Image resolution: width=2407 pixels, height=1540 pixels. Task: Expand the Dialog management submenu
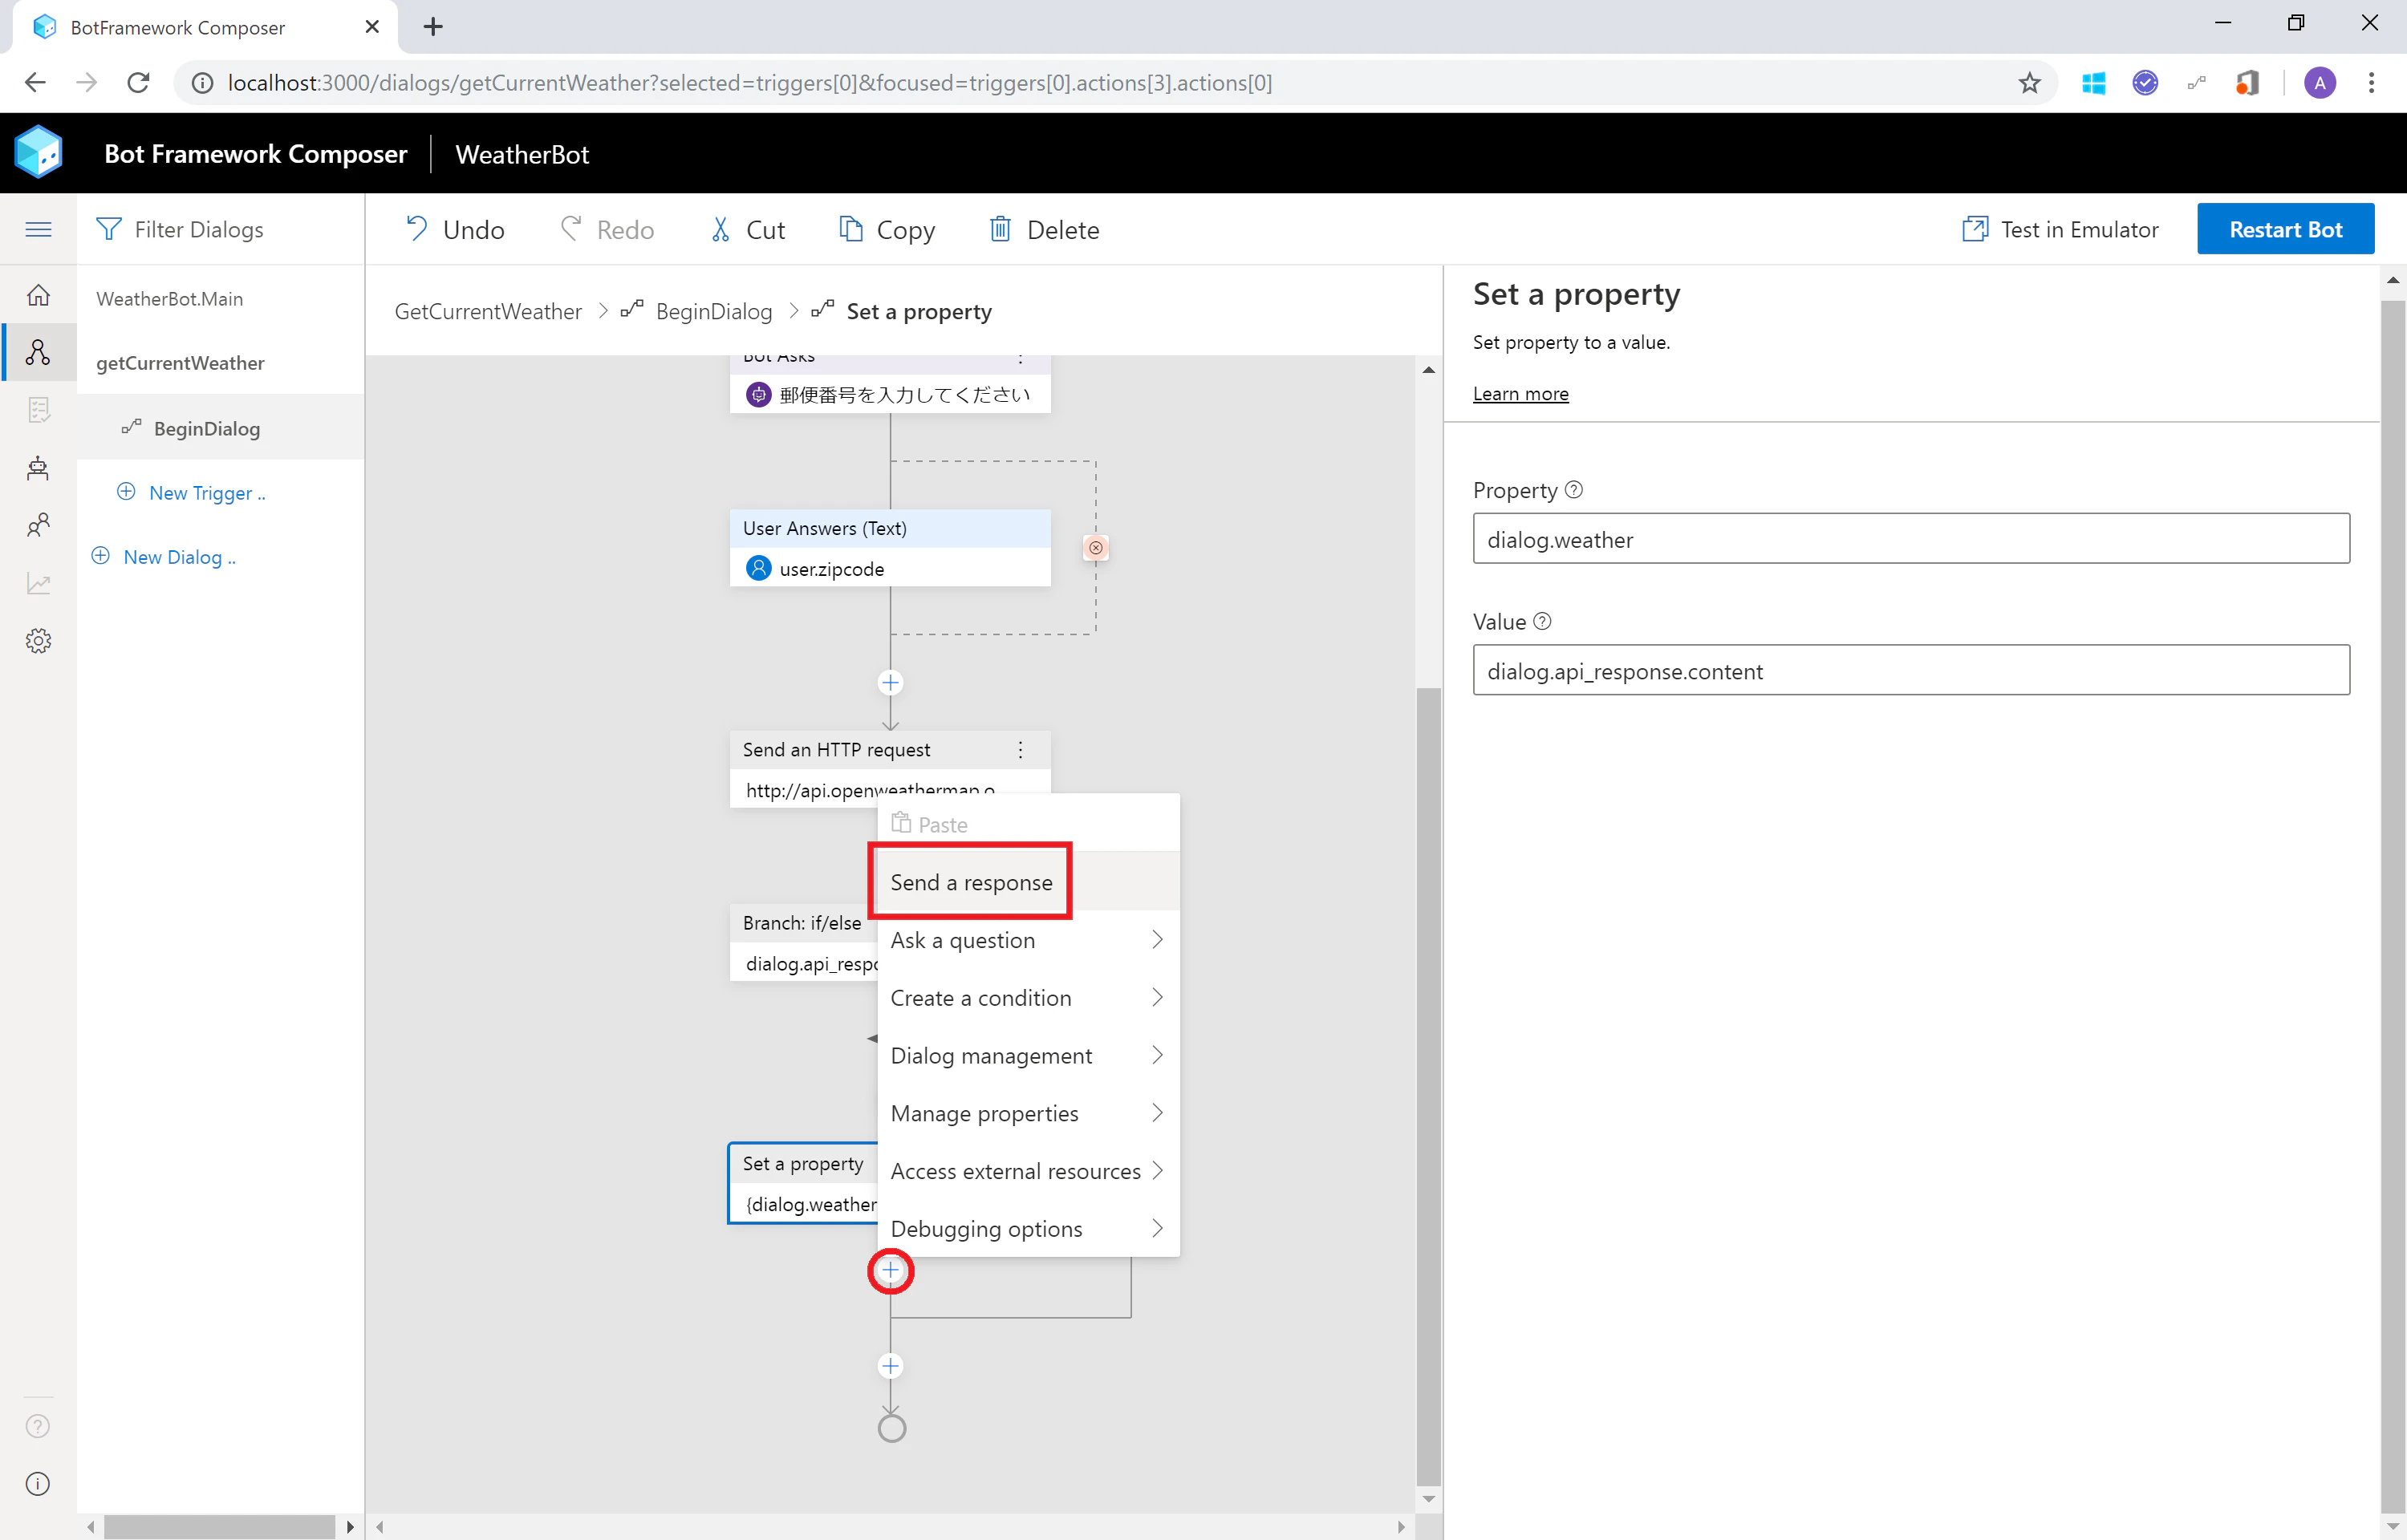(1028, 1056)
